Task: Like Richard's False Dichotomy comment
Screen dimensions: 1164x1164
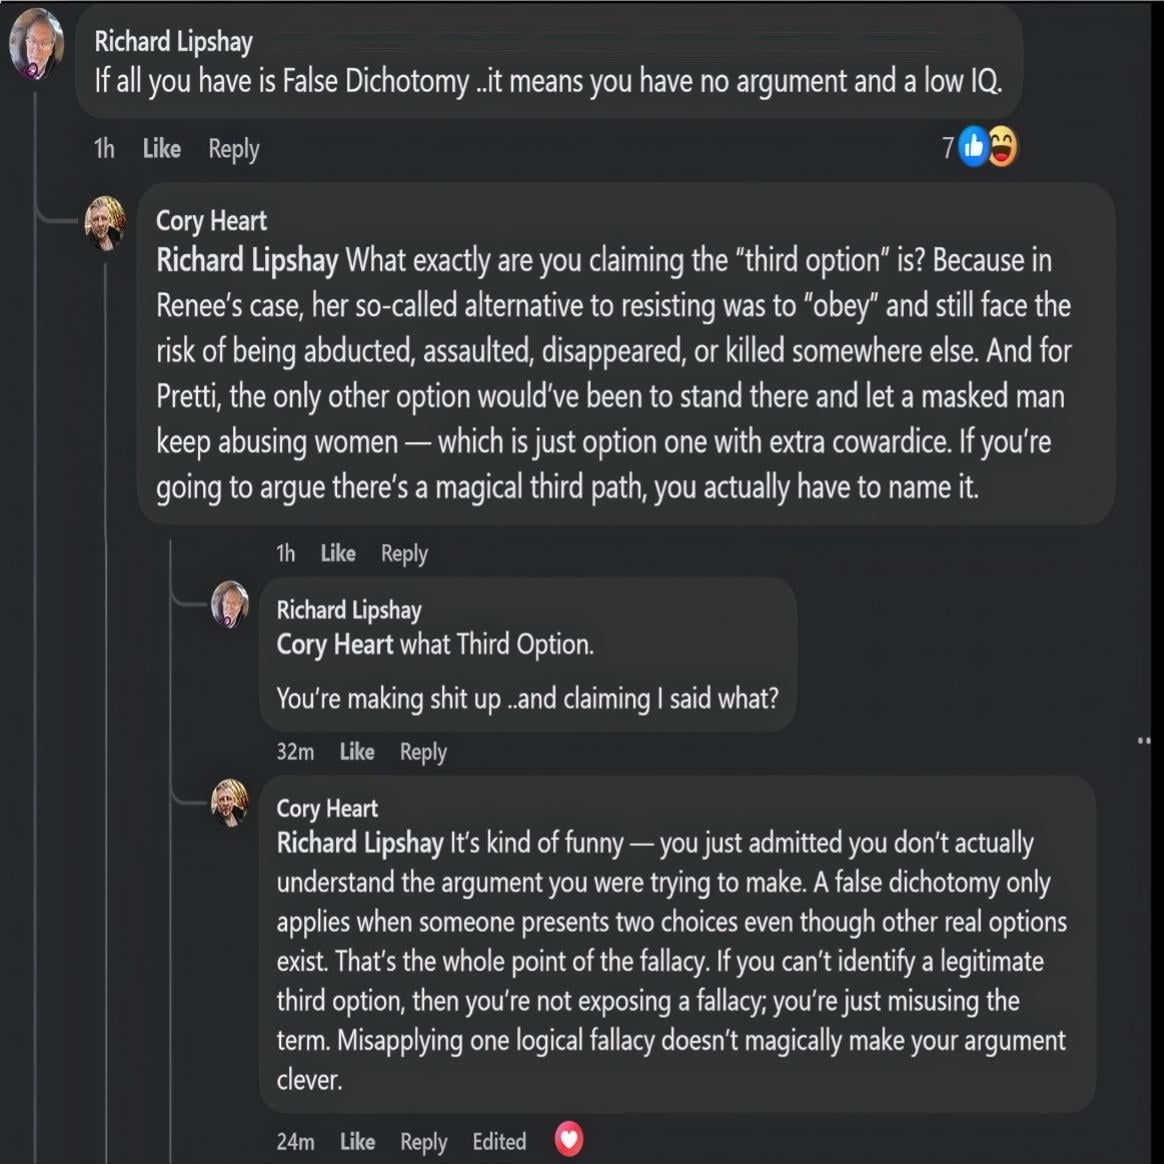Action: 161,149
